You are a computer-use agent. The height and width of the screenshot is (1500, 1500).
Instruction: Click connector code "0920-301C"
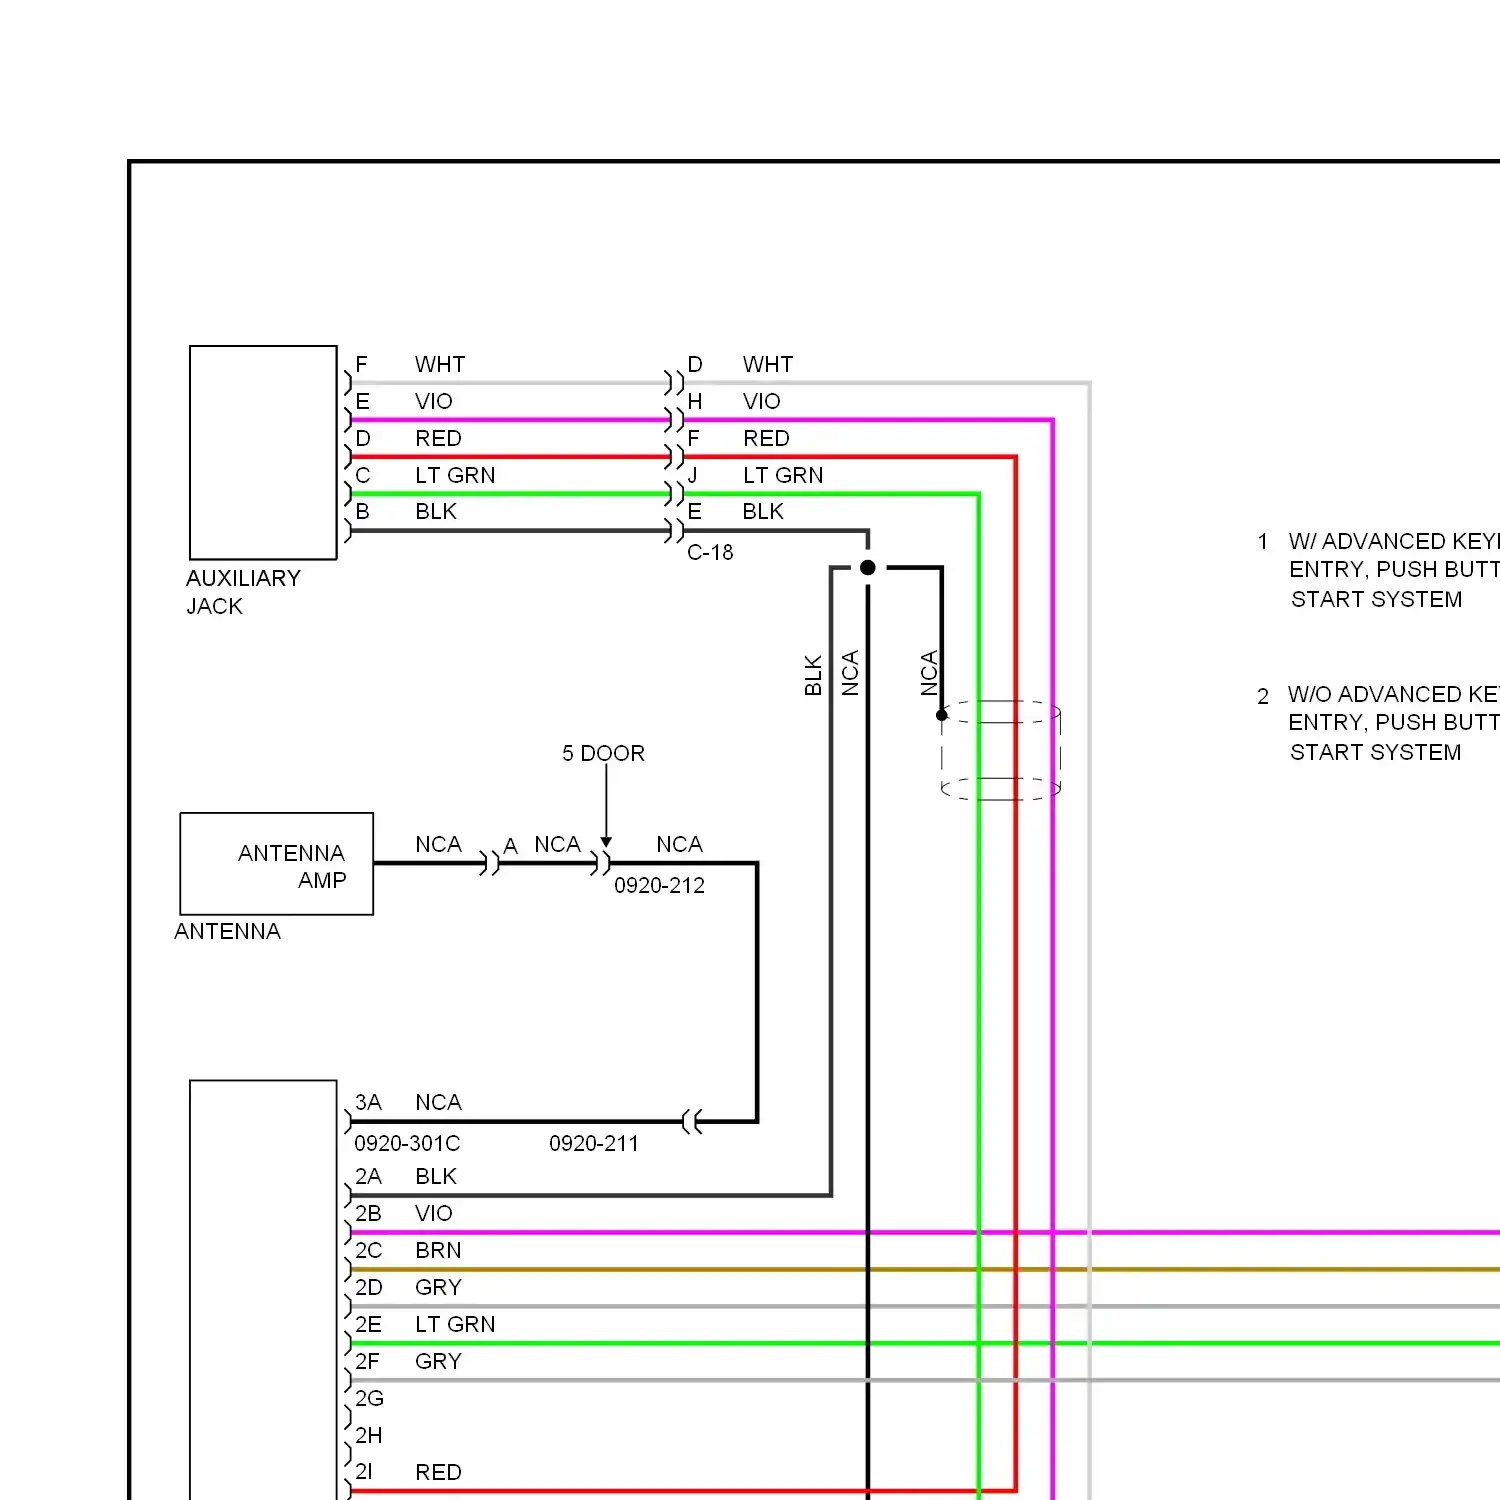[x=407, y=1143]
